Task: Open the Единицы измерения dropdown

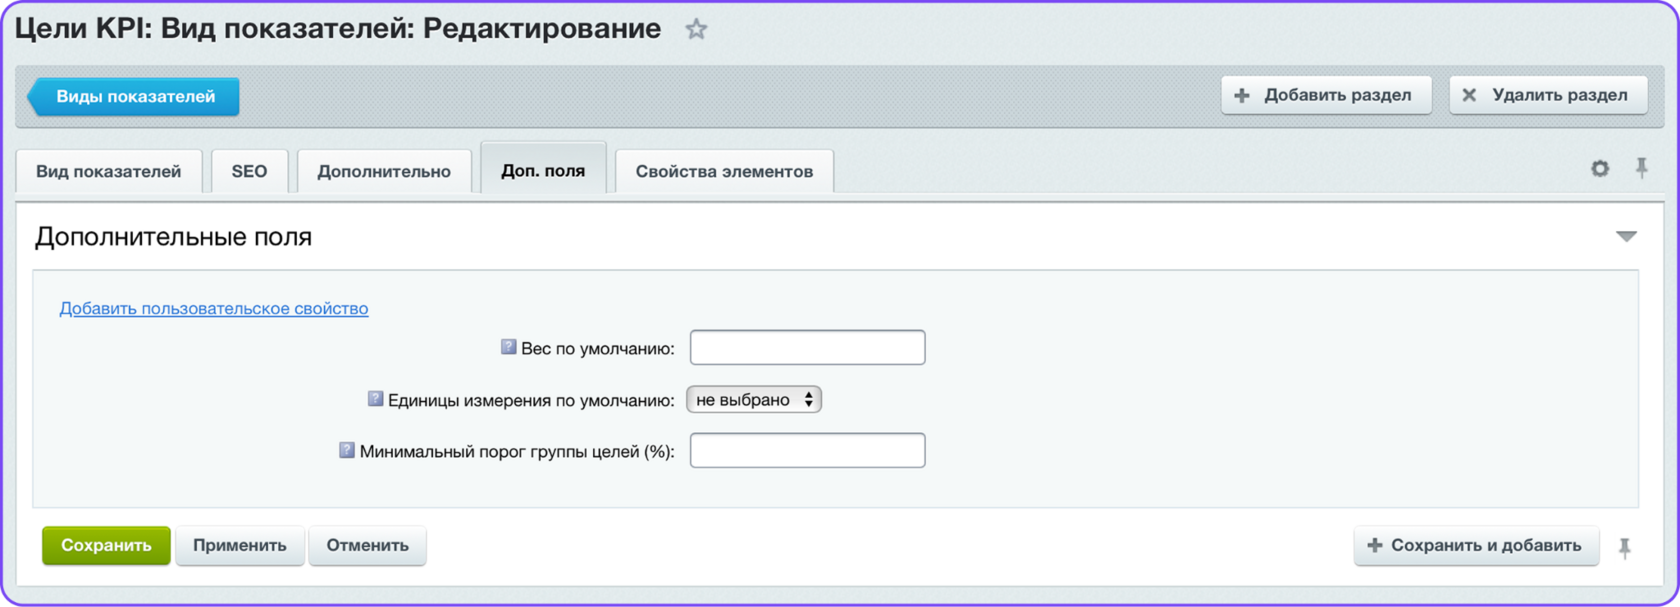Action: tap(754, 400)
